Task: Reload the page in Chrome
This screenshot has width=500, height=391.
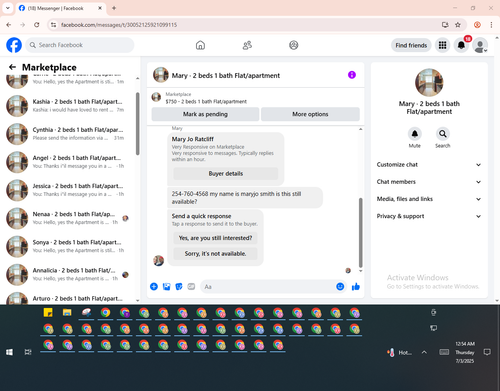Action: [x=37, y=25]
